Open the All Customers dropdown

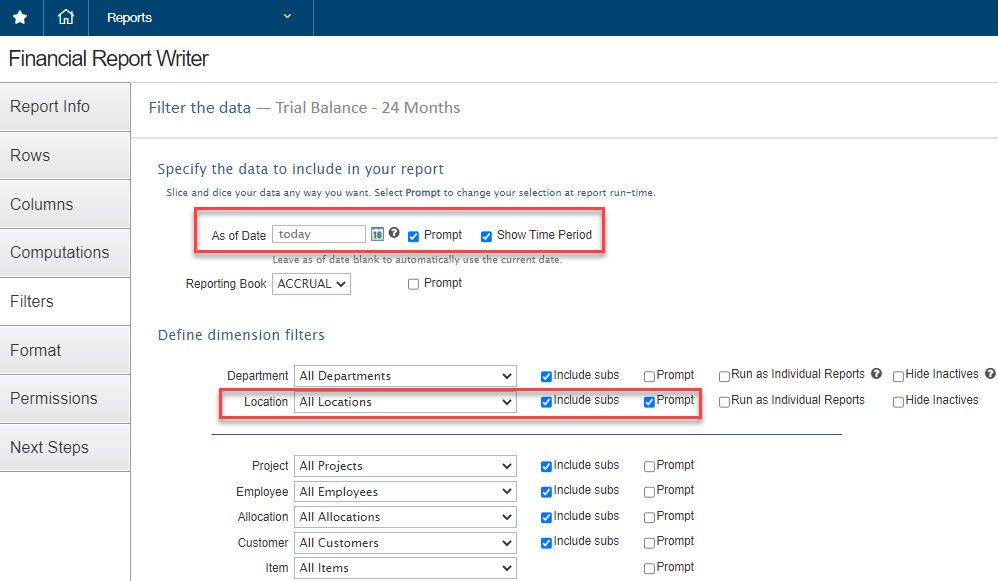pyautogui.click(x=405, y=543)
